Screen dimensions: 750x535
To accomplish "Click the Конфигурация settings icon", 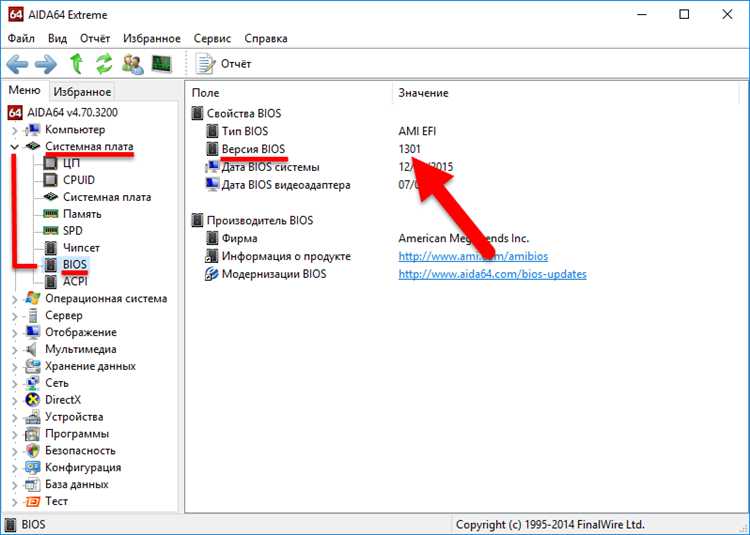I will 33,468.
